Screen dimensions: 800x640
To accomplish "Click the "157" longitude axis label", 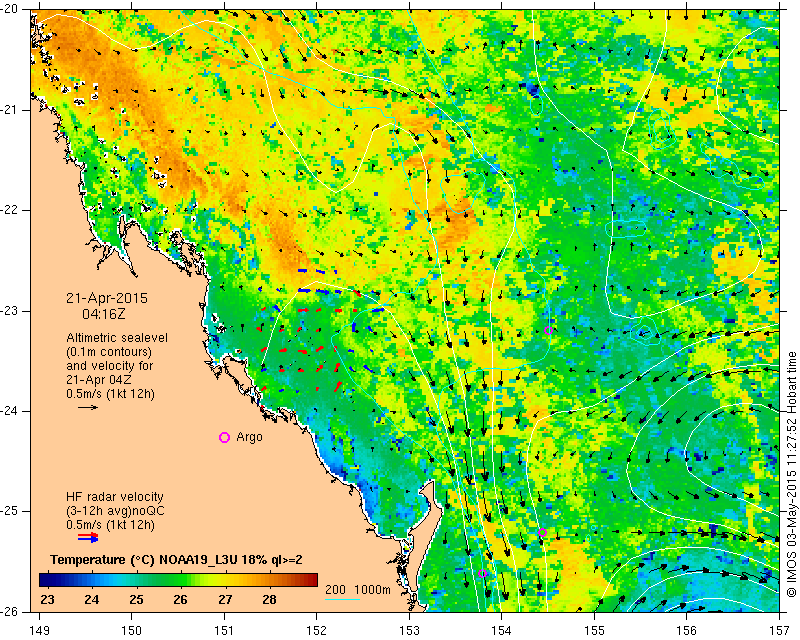I will [x=780, y=630].
